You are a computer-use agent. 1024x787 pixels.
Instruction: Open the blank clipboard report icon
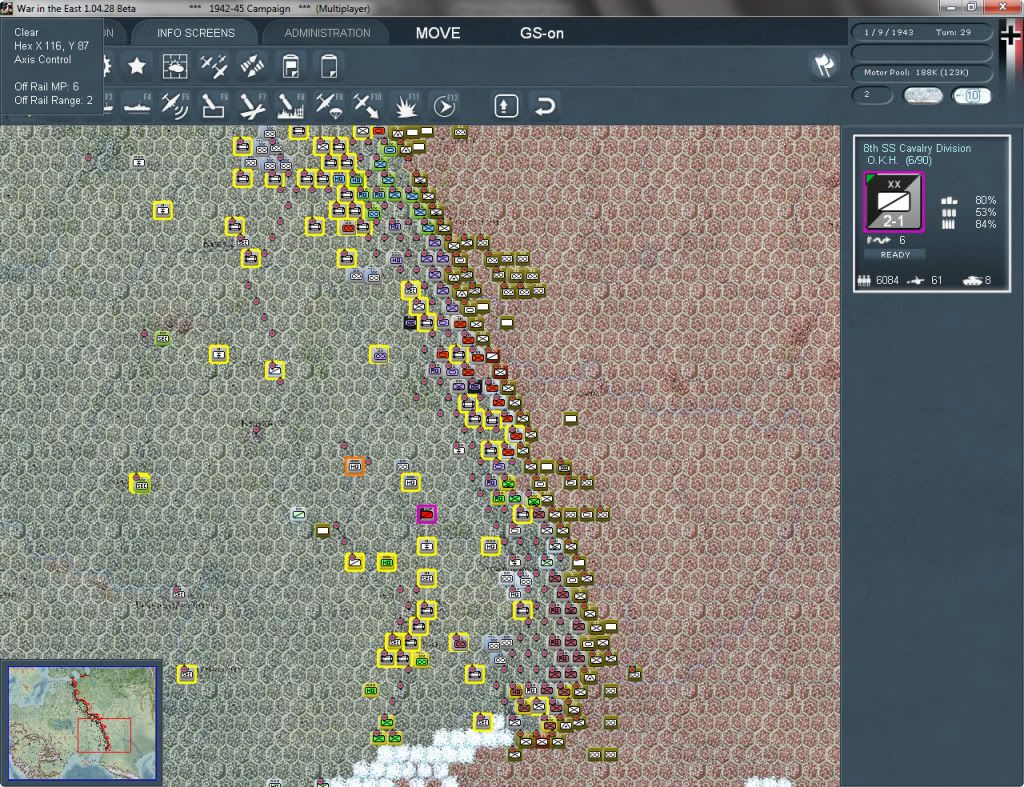pyautogui.click(x=328, y=66)
